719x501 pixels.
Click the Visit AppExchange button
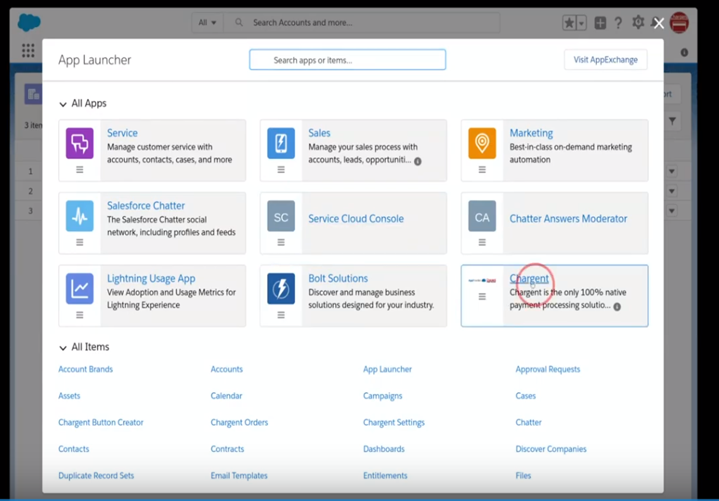coord(605,60)
